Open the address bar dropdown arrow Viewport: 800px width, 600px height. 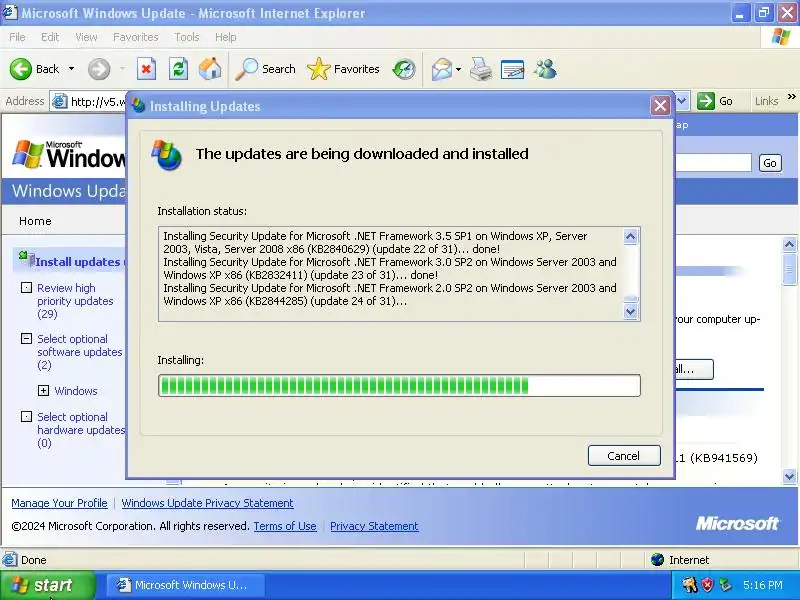(682, 101)
